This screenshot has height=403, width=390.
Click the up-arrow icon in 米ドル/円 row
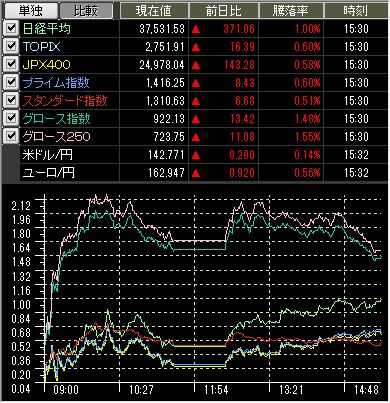pyautogui.click(x=196, y=155)
